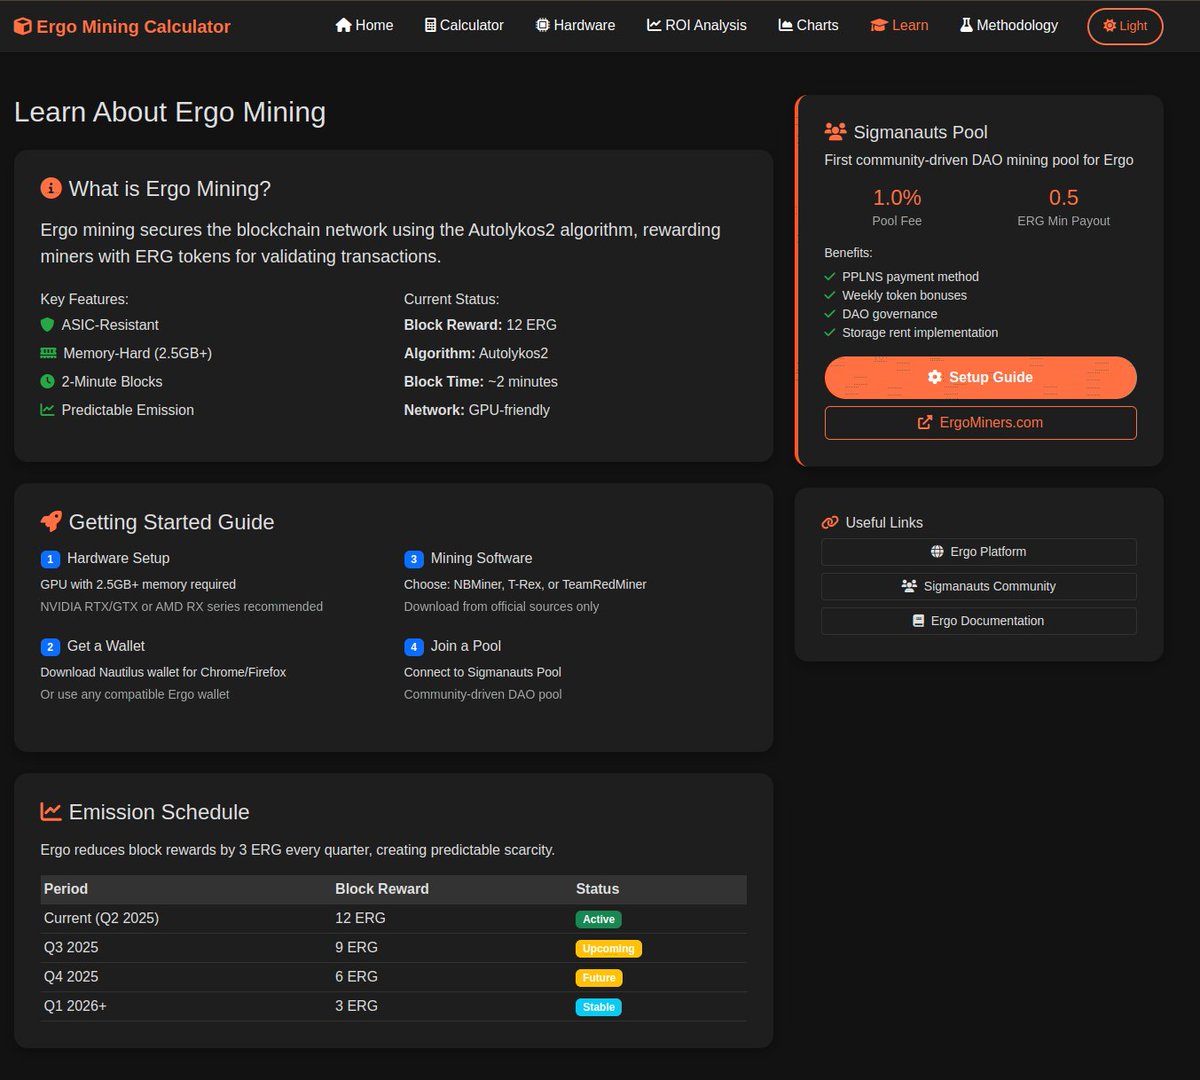Click the Learn graduation cap icon
The image size is (1200, 1080).
tap(879, 25)
